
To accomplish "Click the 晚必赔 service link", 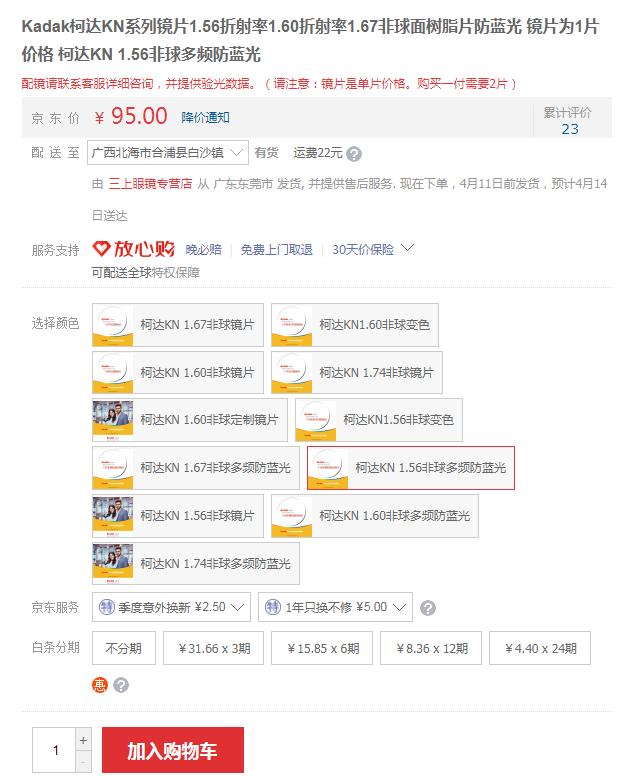I will point(203,250).
